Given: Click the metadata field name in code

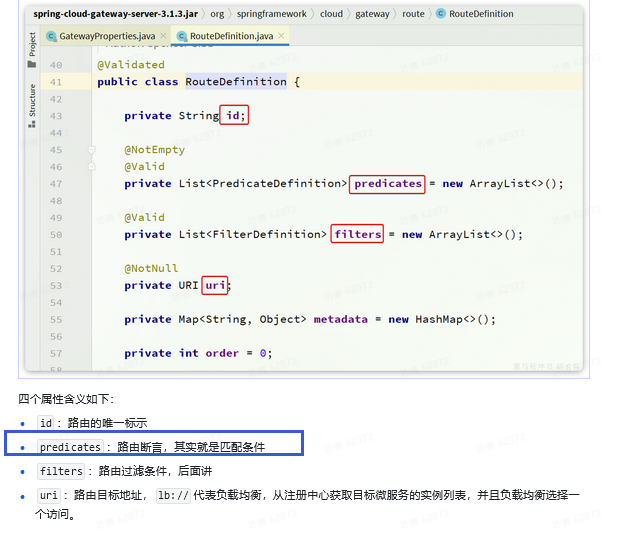Looking at the screenshot, I should point(341,319).
